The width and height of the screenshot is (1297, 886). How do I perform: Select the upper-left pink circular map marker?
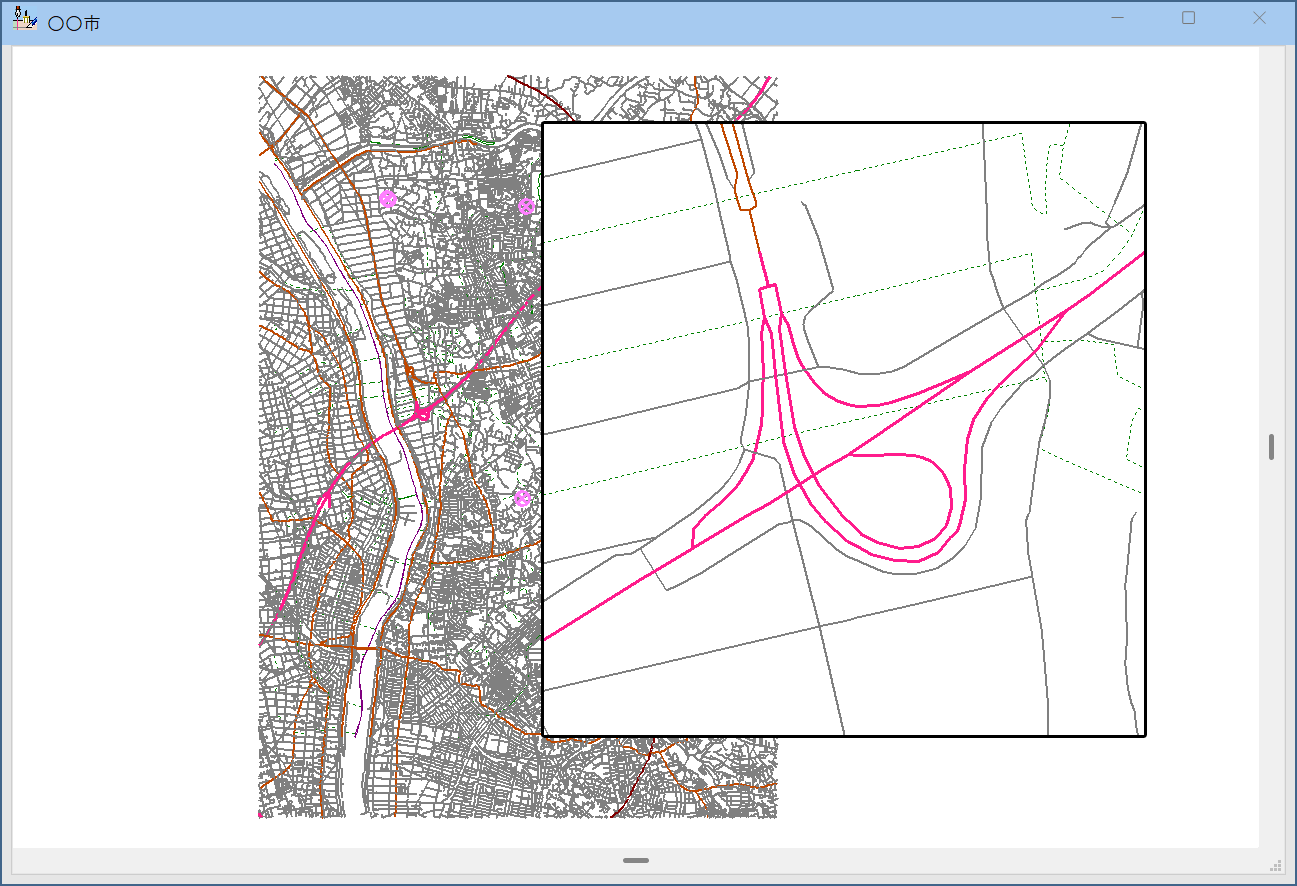pos(388,199)
